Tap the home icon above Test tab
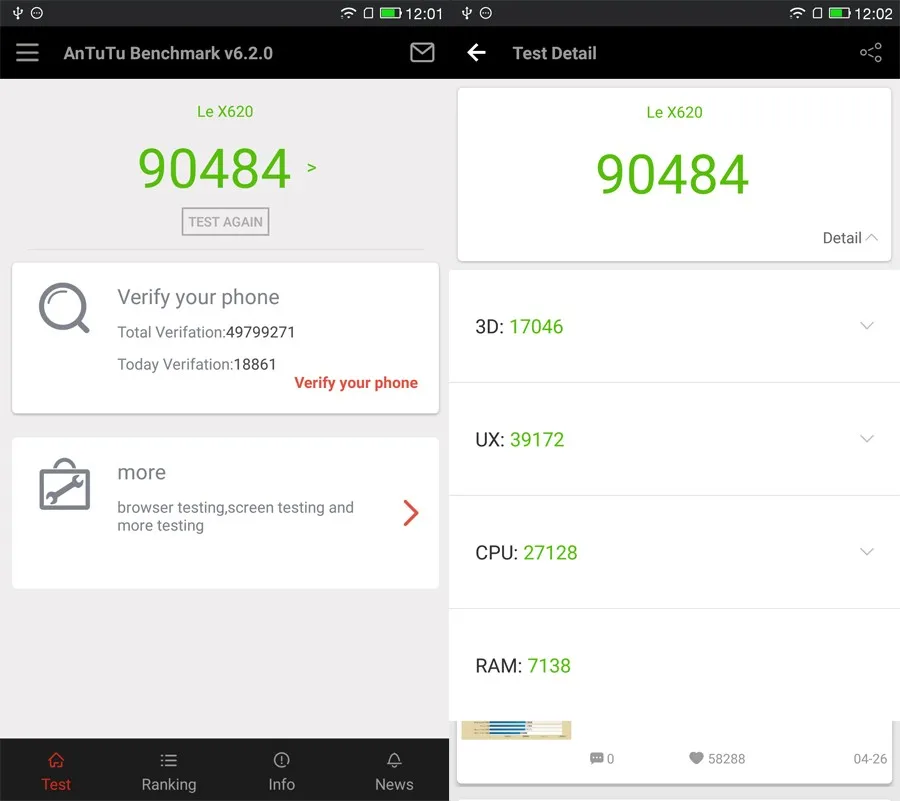 56,760
